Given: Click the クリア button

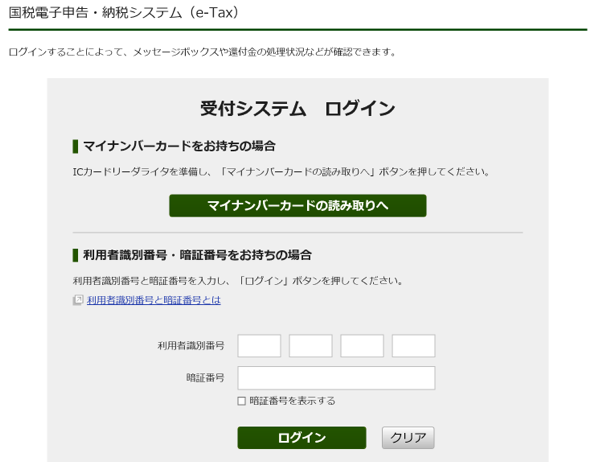Looking at the screenshot, I should tap(408, 438).
